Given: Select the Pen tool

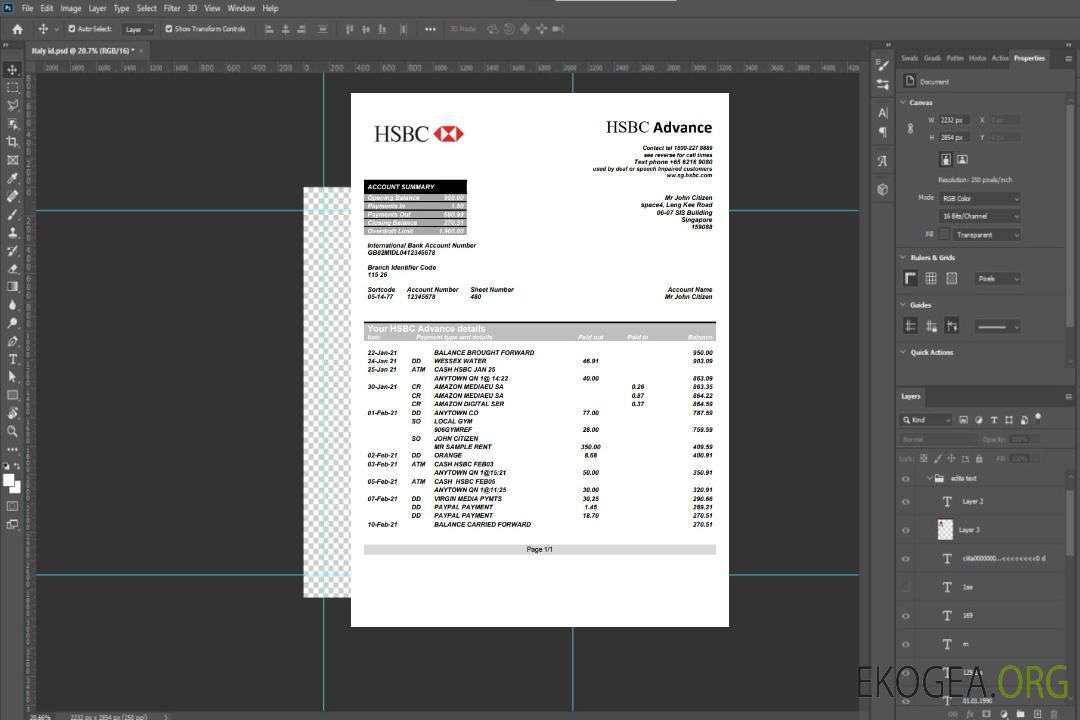Looking at the screenshot, I should [12, 341].
